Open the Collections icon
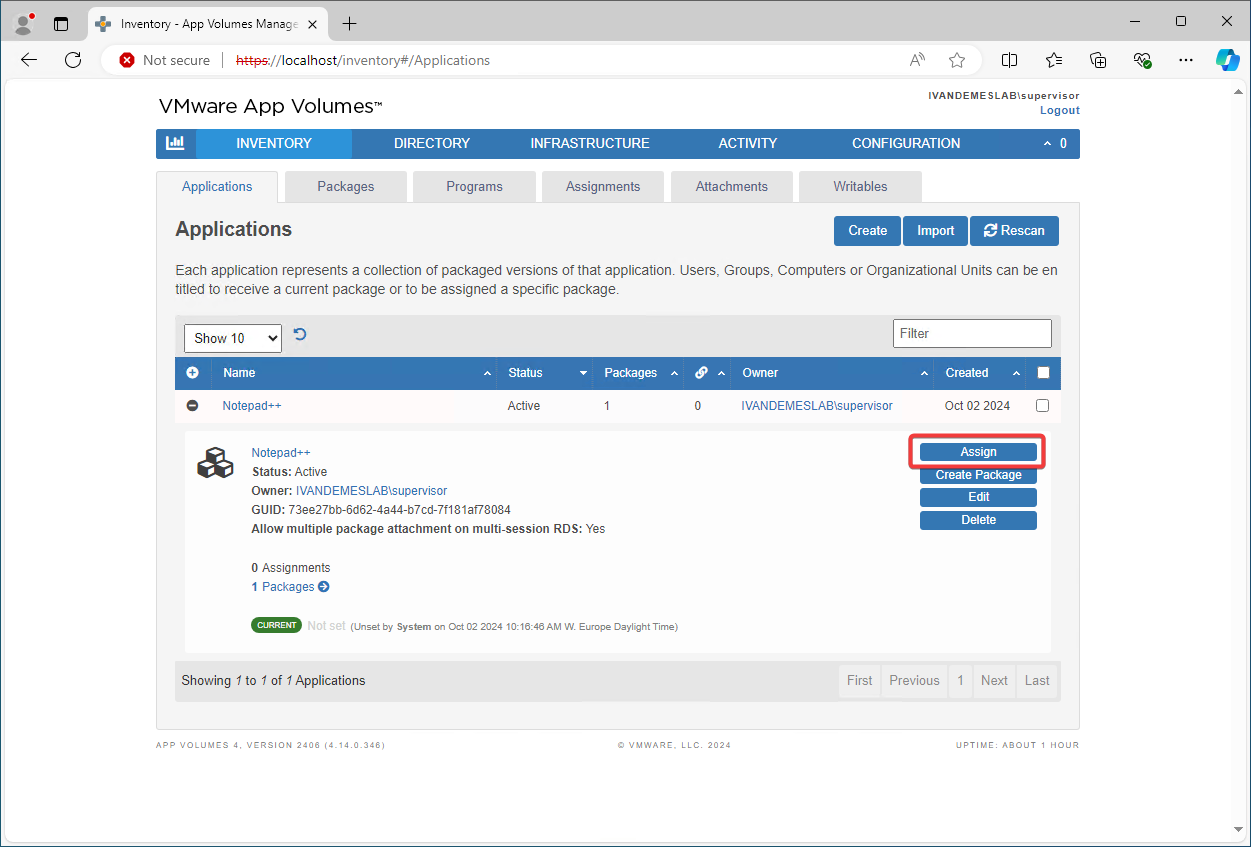This screenshot has height=847, width=1251. coord(1098,60)
